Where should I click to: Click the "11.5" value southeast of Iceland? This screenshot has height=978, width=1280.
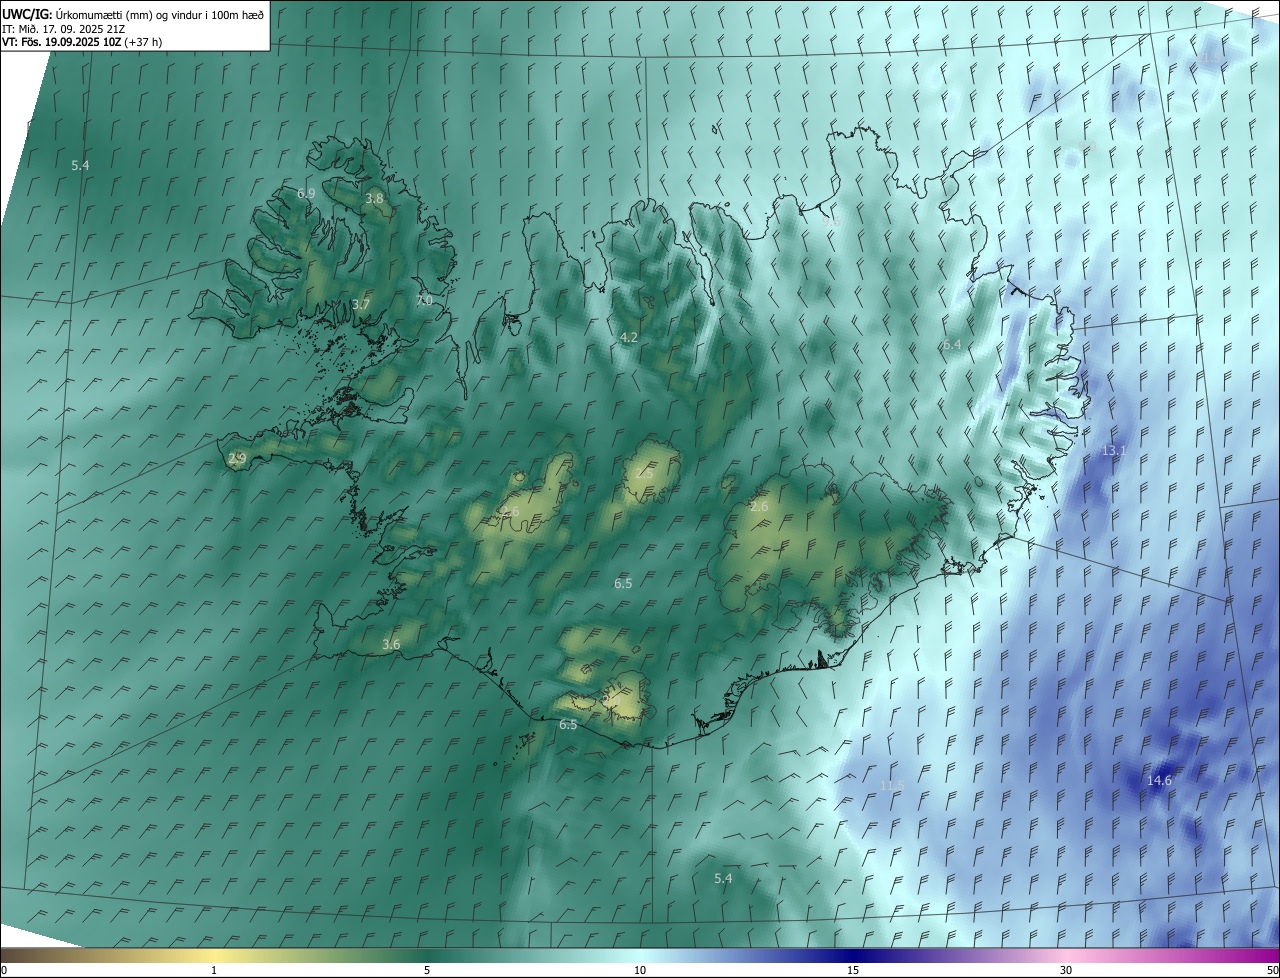point(891,786)
